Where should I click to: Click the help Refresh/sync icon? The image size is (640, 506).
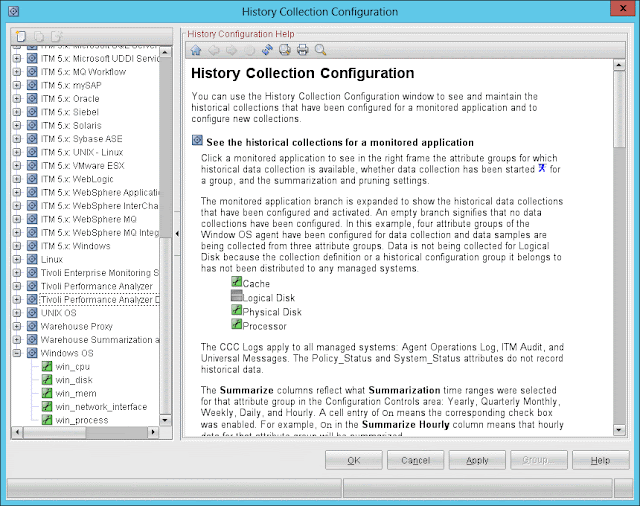[267, 50]
